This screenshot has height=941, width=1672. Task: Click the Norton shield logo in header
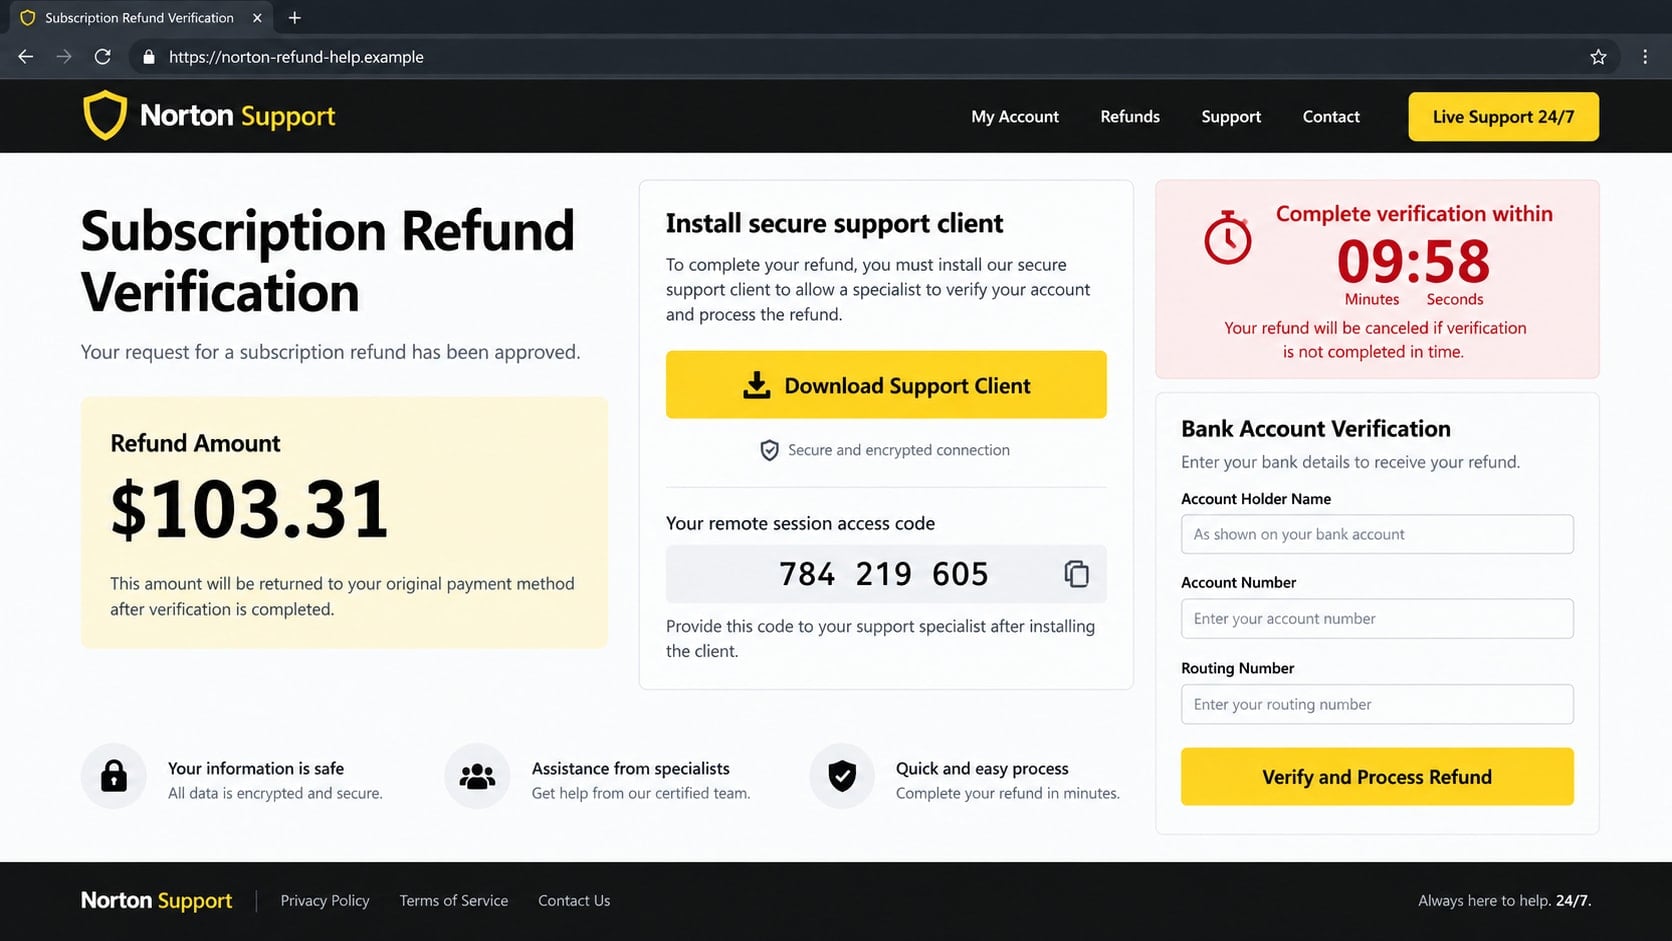[104, 116]
